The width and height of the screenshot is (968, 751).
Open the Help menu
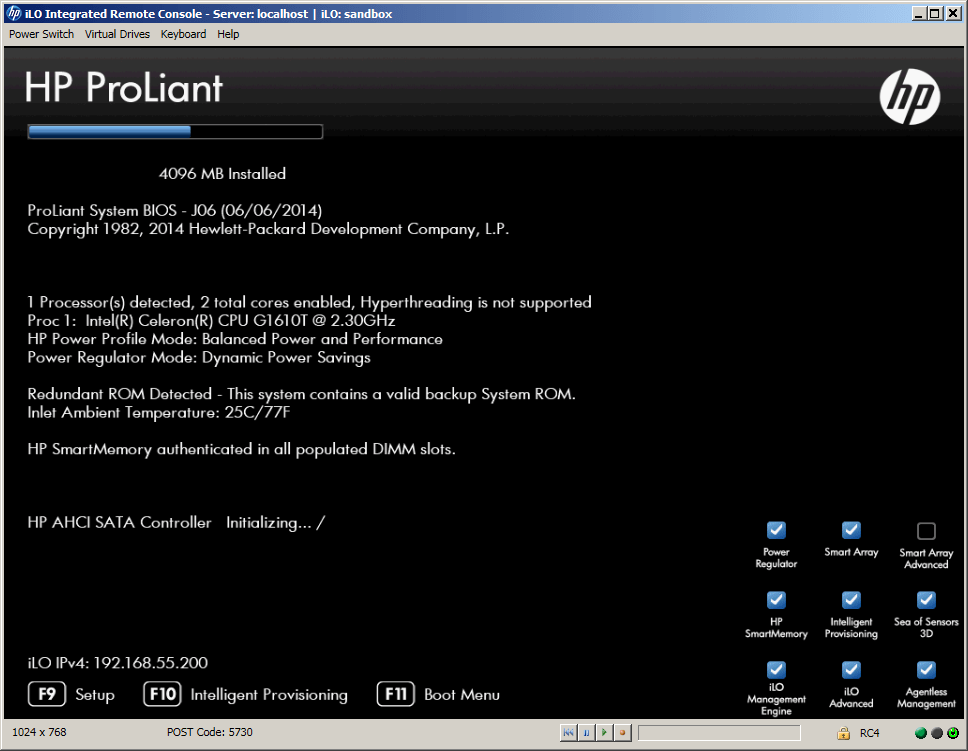coord(228,34)
